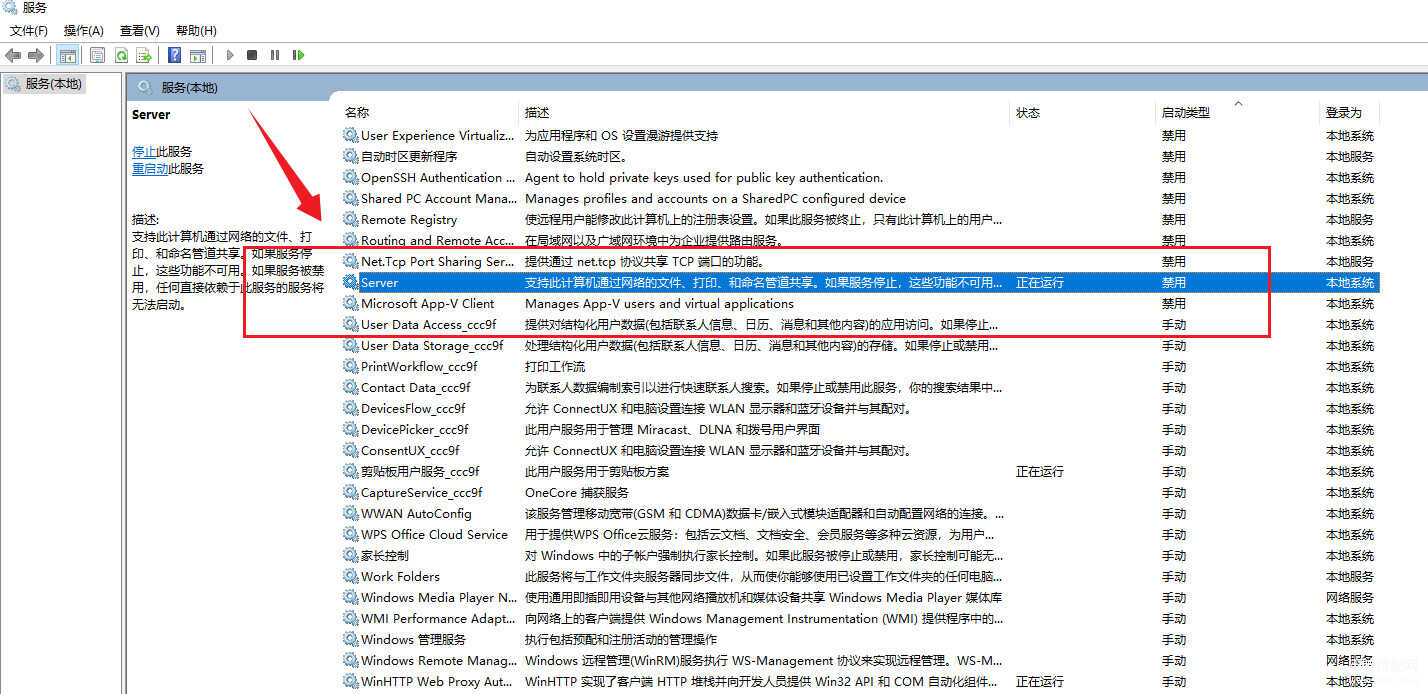Screen dimensions: 1428x694
Task: Click the 停止 link for this service
Action: pos(144,152)
